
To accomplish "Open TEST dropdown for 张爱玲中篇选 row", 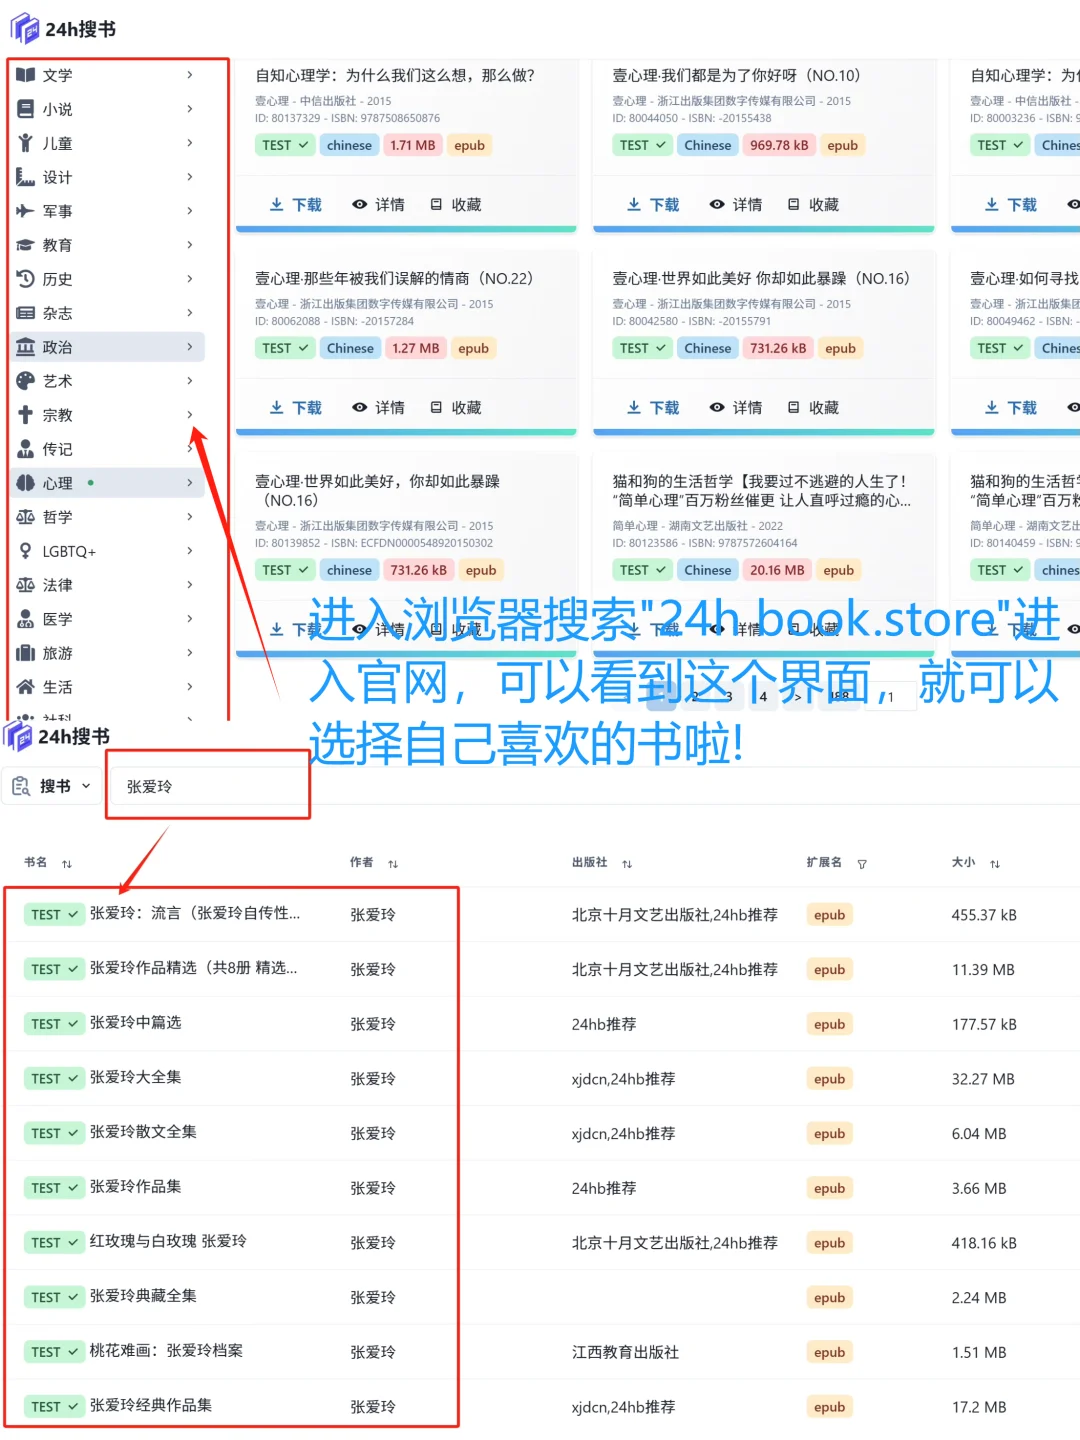I will pyautogui.click(x=54, y=1024).
